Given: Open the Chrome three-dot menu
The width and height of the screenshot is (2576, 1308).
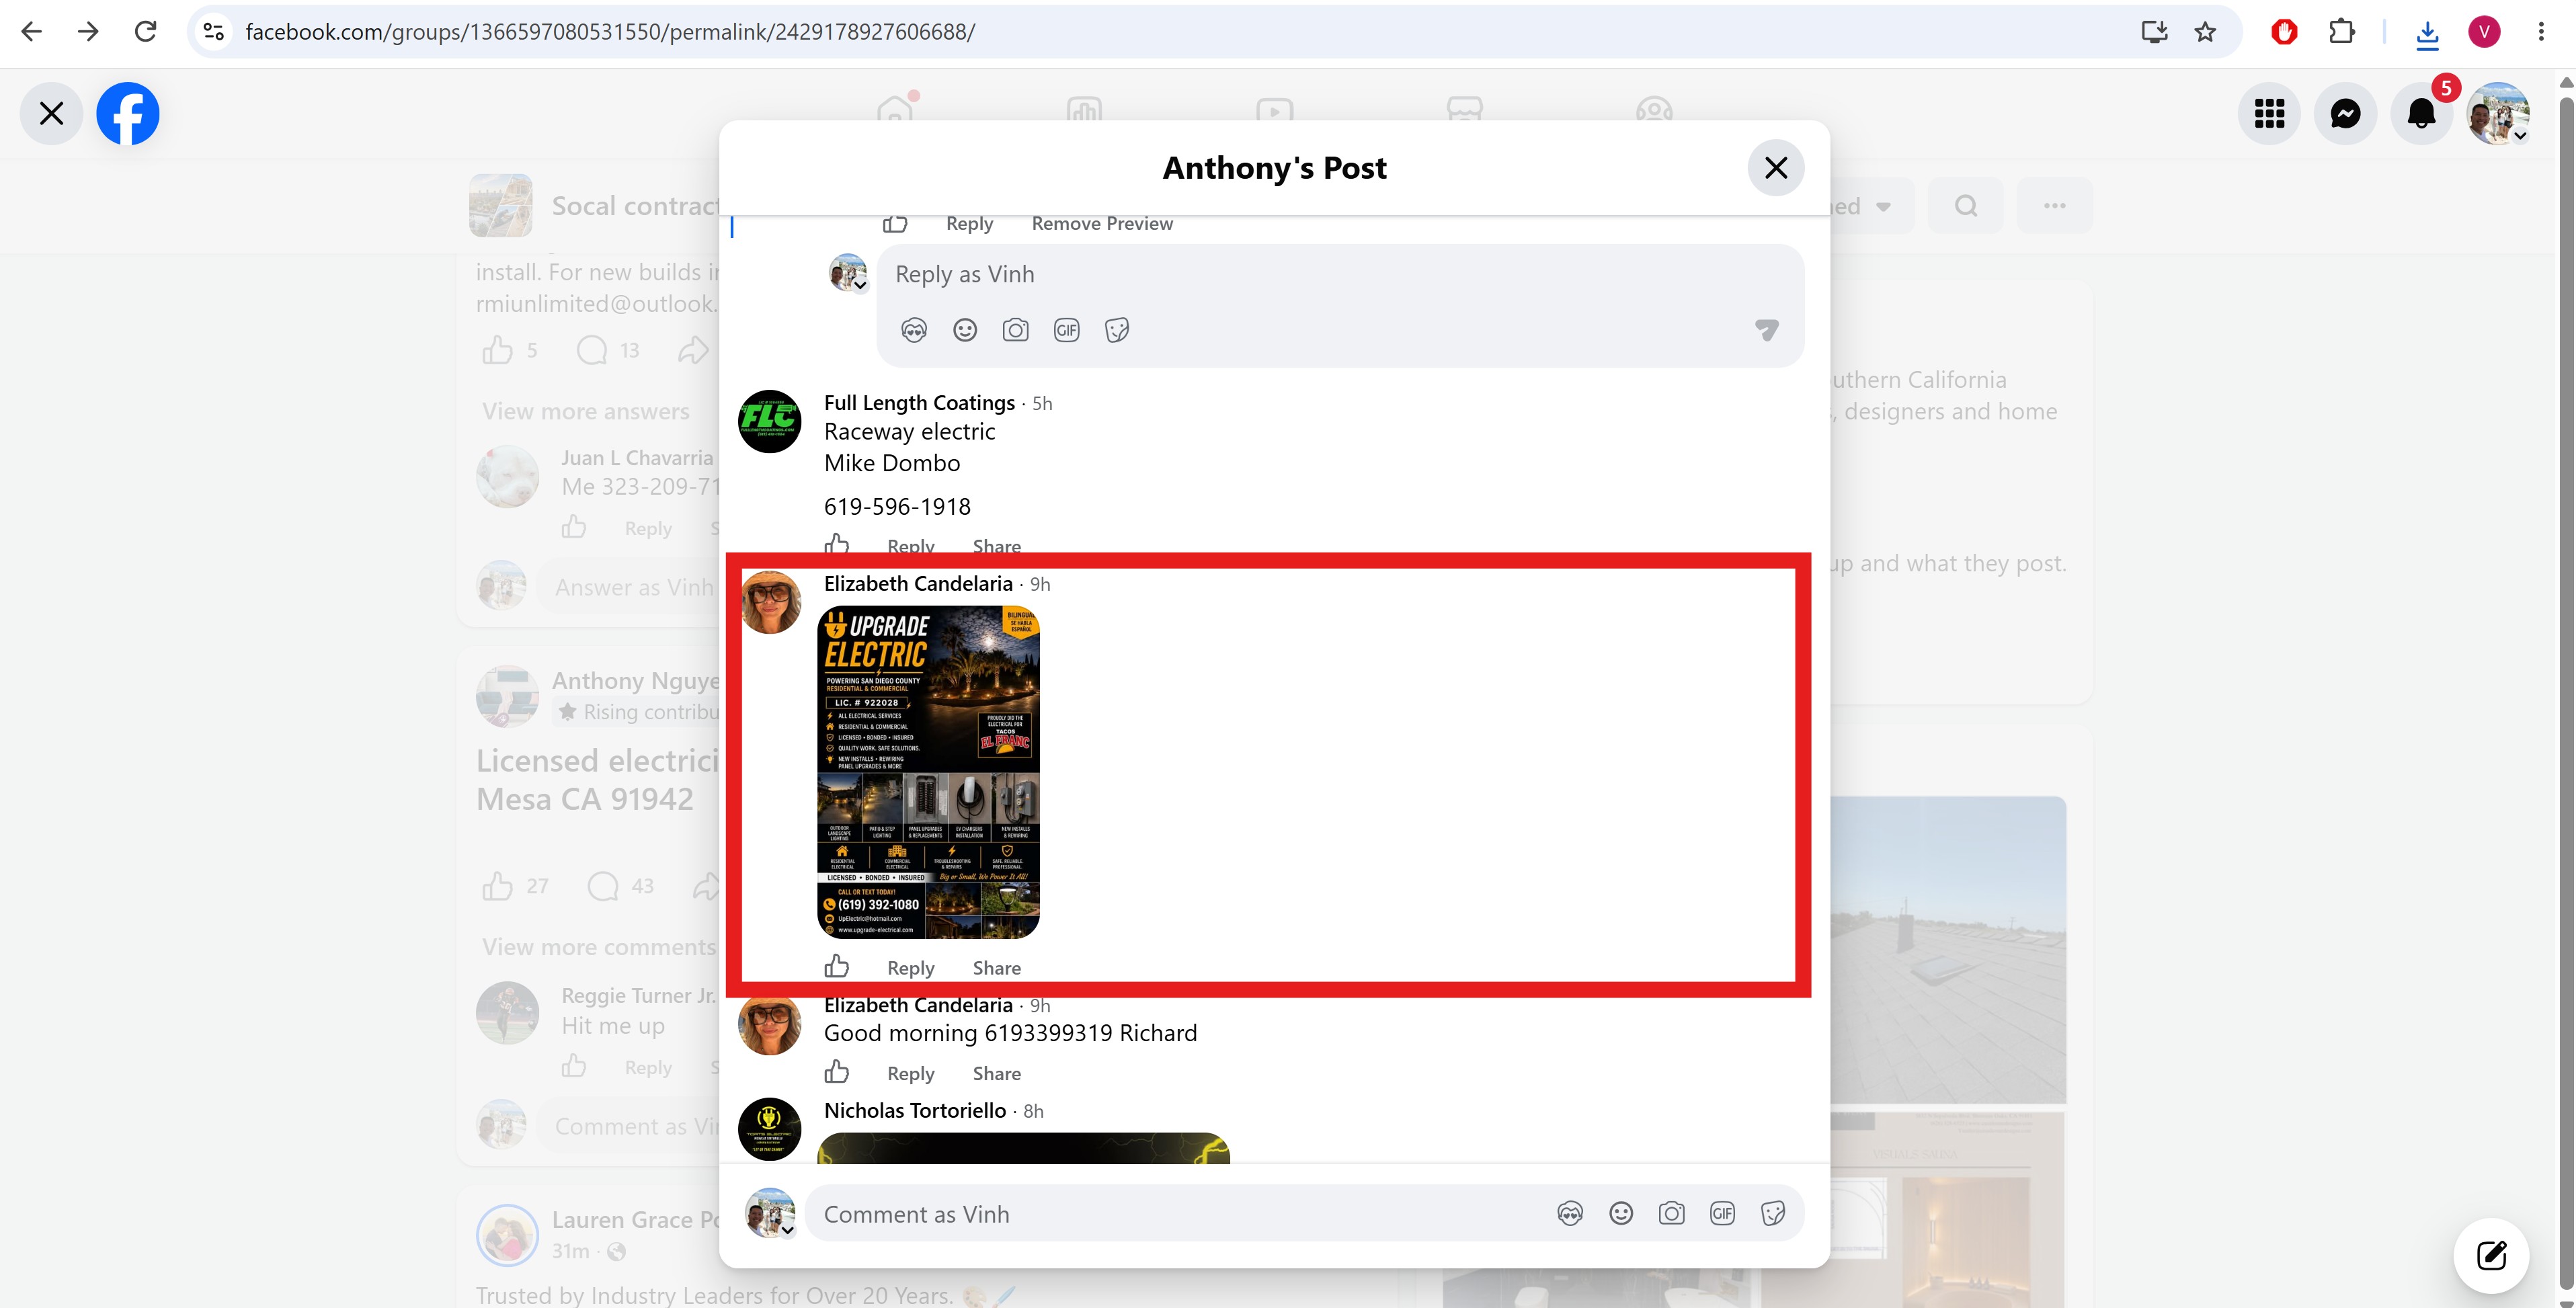Looking at the screenshot, I should point(2541,32).
